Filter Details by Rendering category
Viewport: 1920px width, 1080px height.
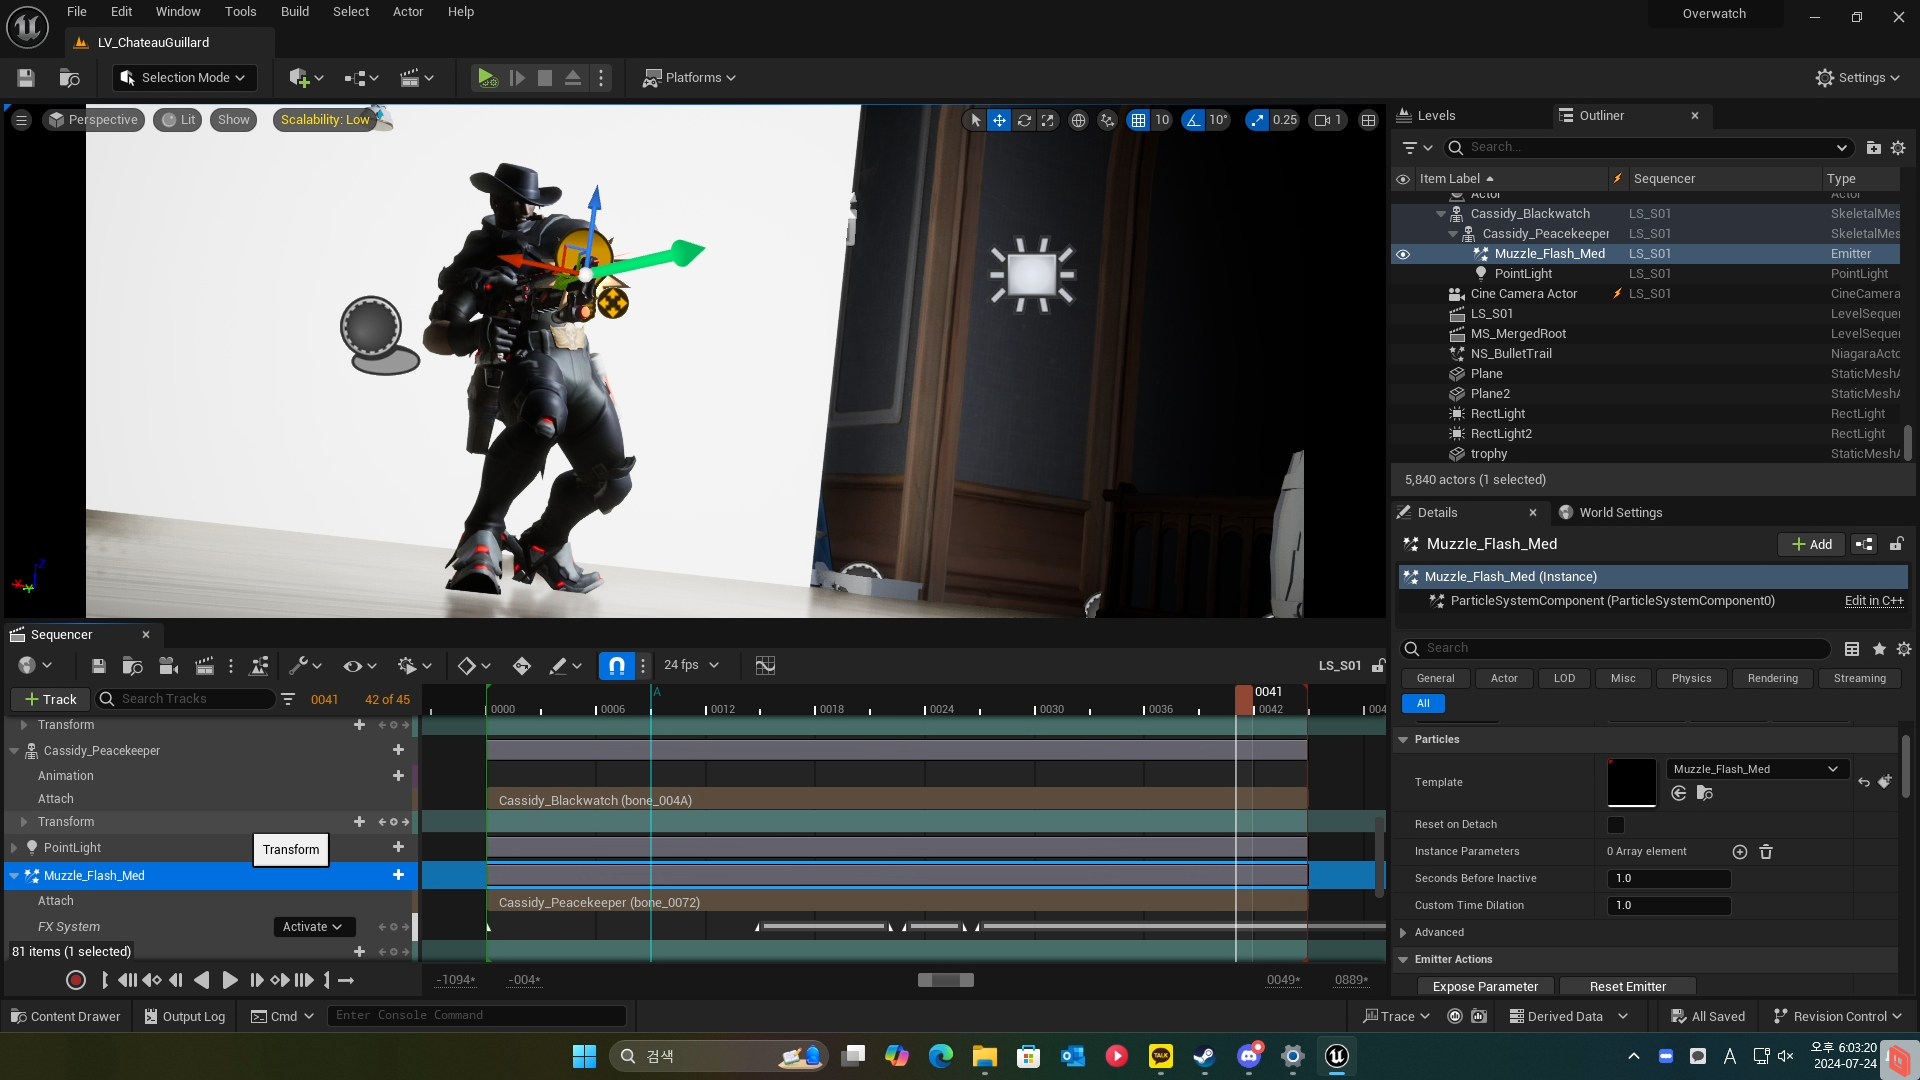(1772, 679)
